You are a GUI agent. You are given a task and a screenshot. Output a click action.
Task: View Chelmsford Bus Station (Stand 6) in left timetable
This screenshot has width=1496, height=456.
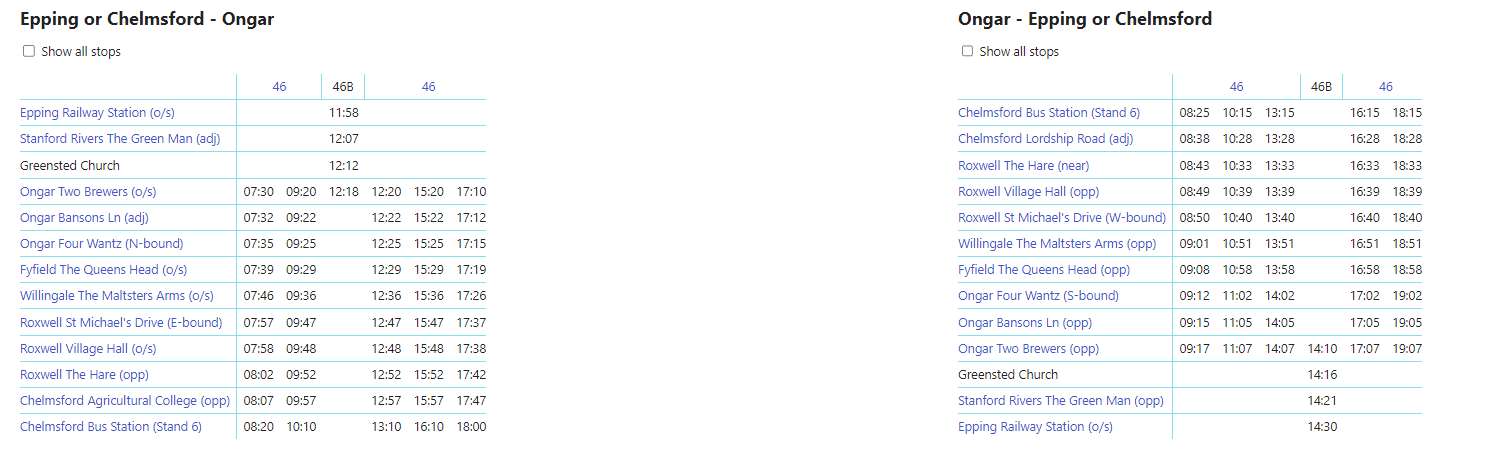click(111, 427)
